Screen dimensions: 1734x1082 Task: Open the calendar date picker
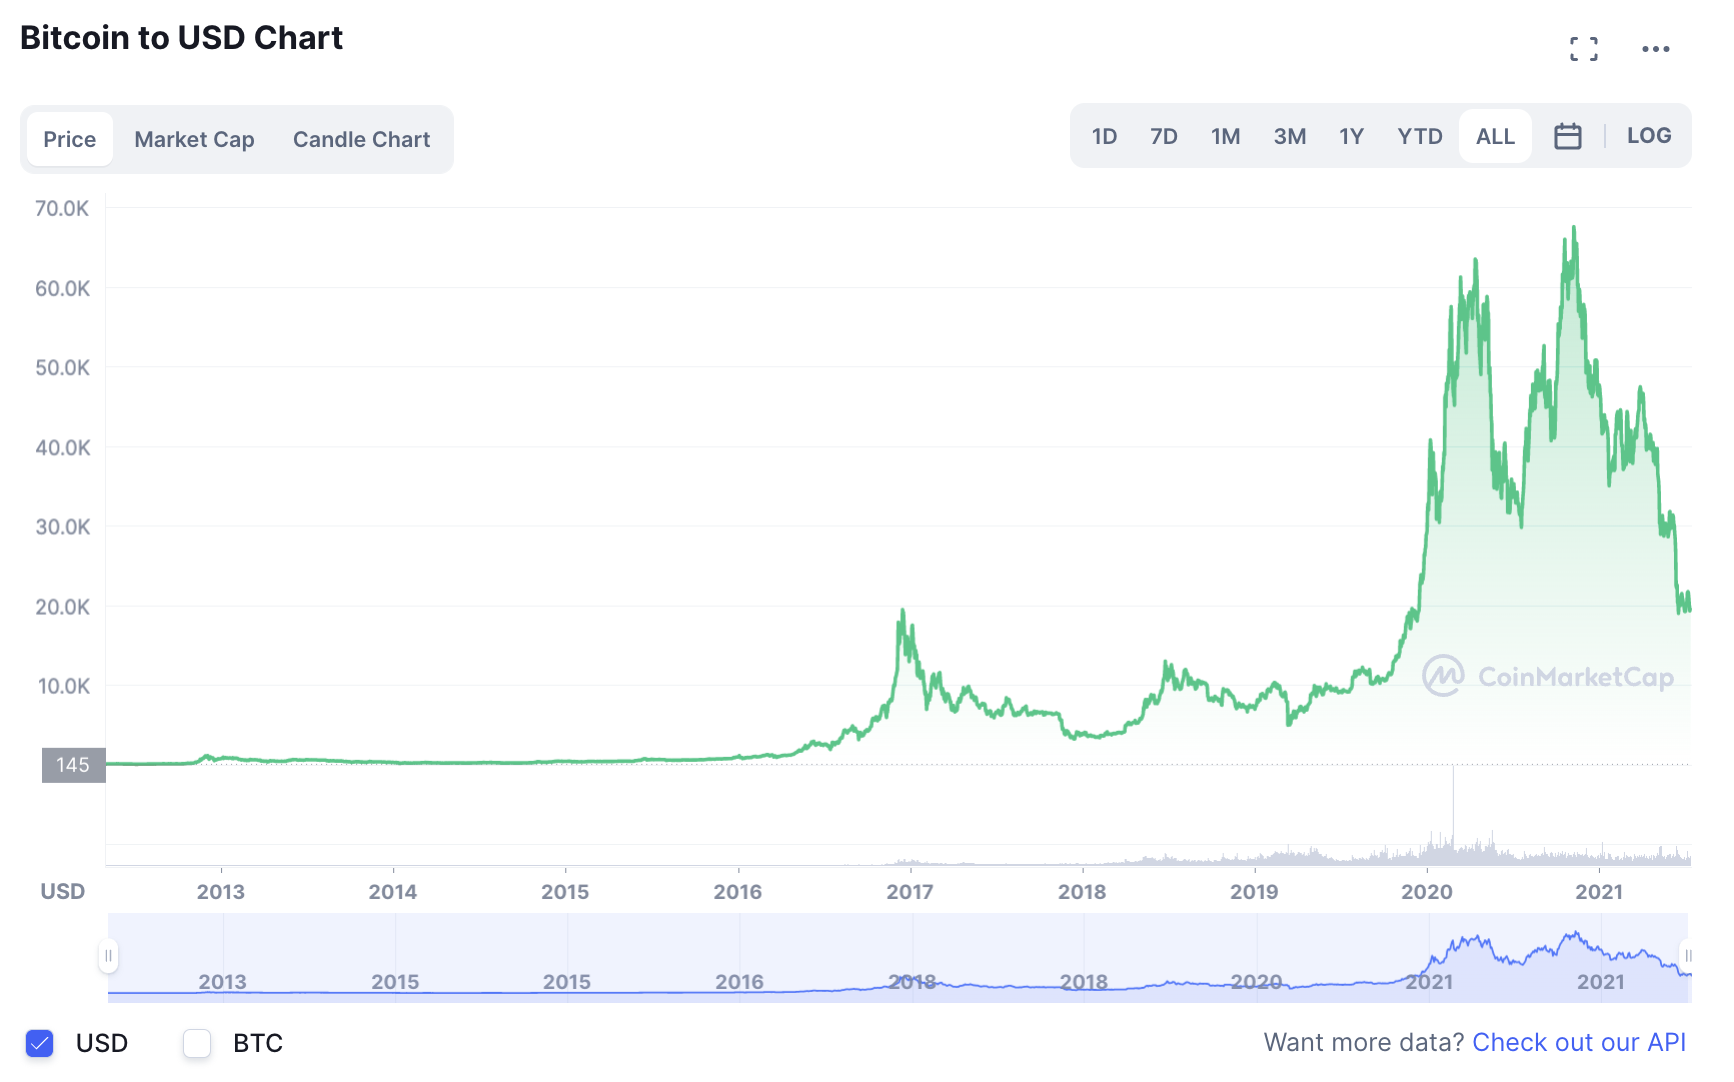1568,135
